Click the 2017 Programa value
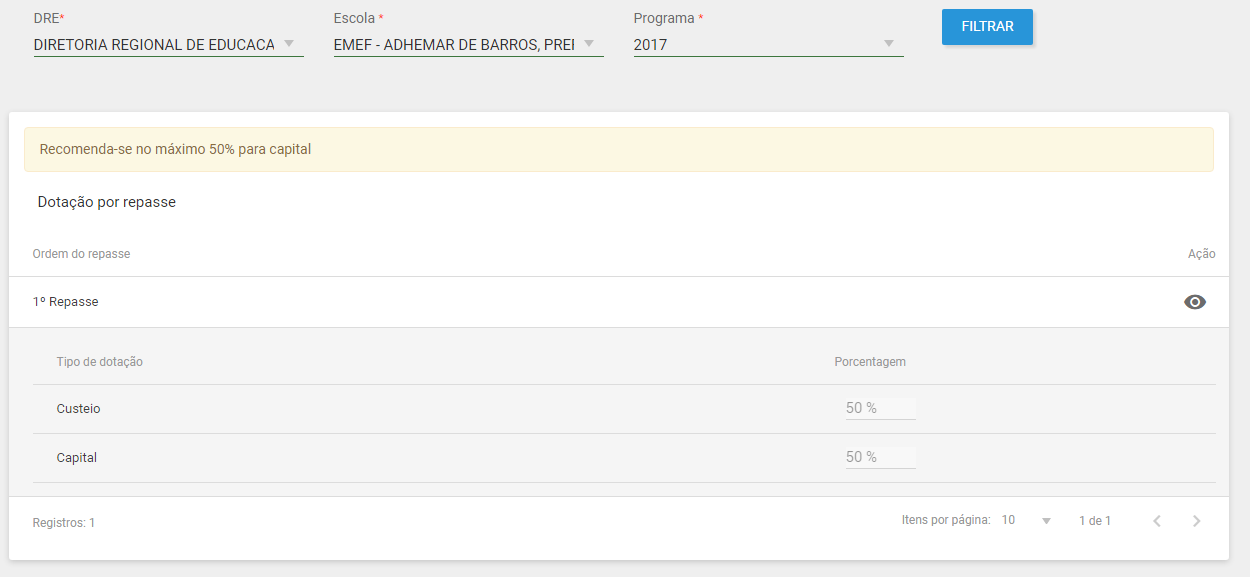This screenshot has height=577, width=1250. (x=650, y=45)
